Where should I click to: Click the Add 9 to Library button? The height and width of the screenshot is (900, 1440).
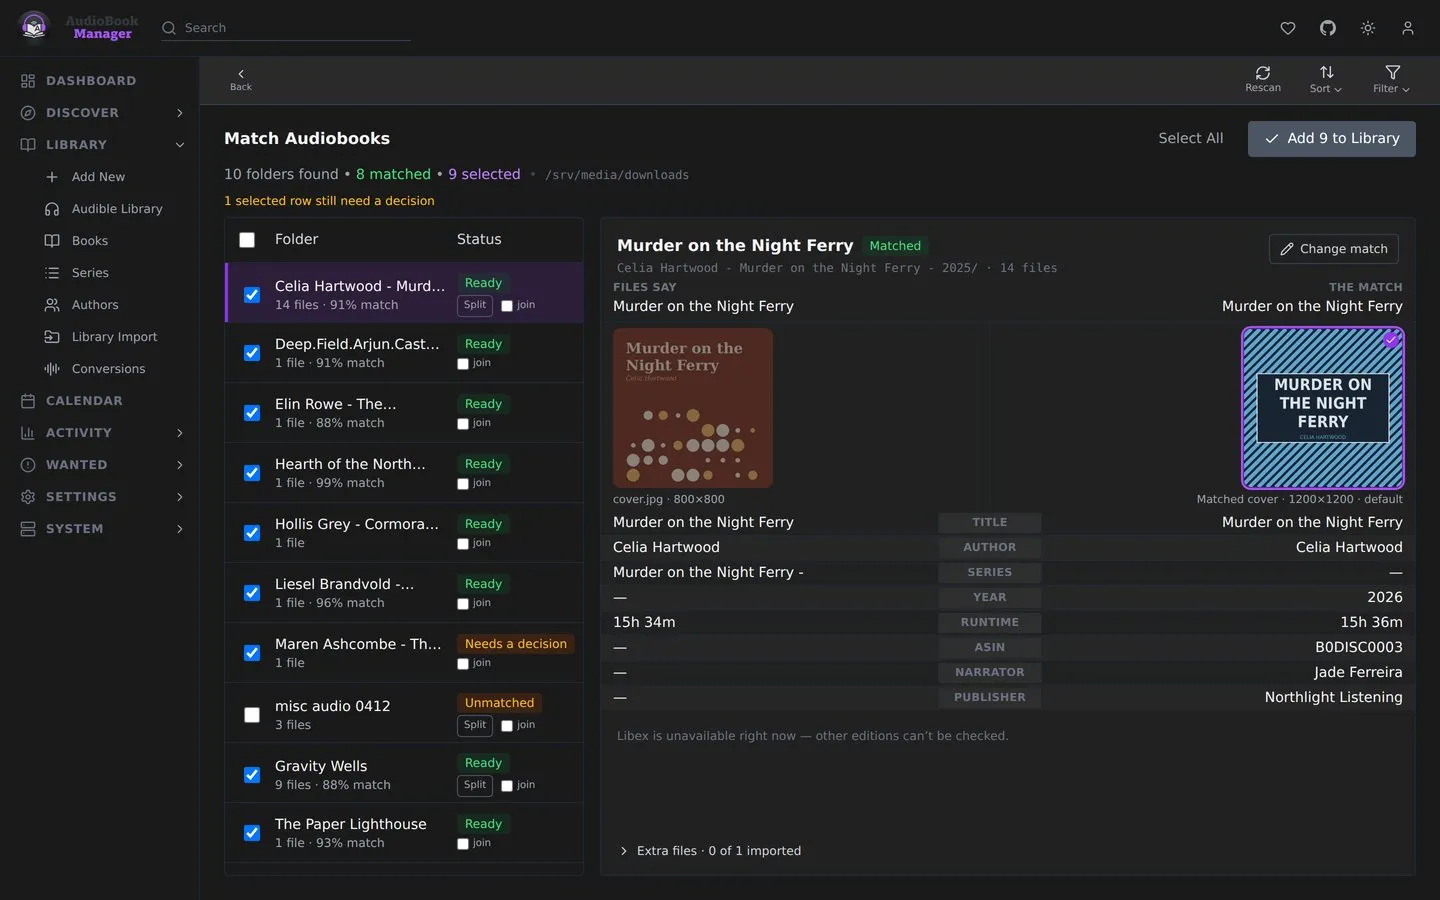click(1332, 139)
